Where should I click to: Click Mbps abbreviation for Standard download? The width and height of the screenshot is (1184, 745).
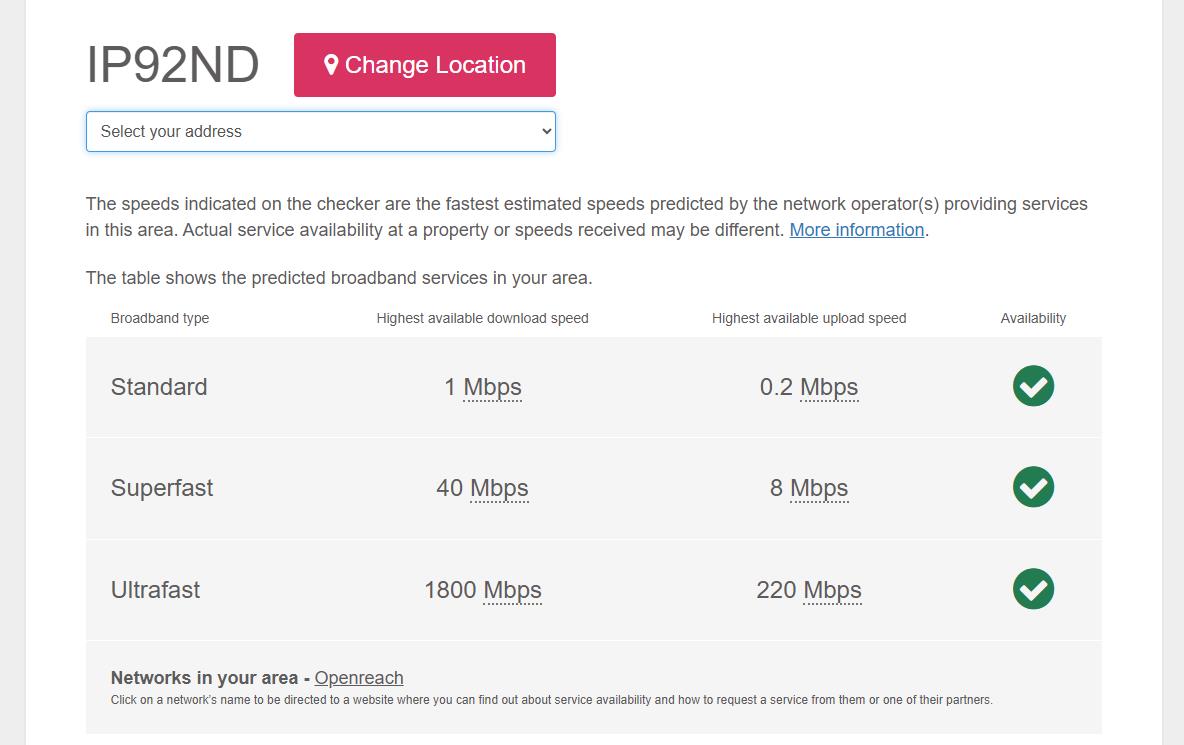pyautogui.click(x=492, y=387)
